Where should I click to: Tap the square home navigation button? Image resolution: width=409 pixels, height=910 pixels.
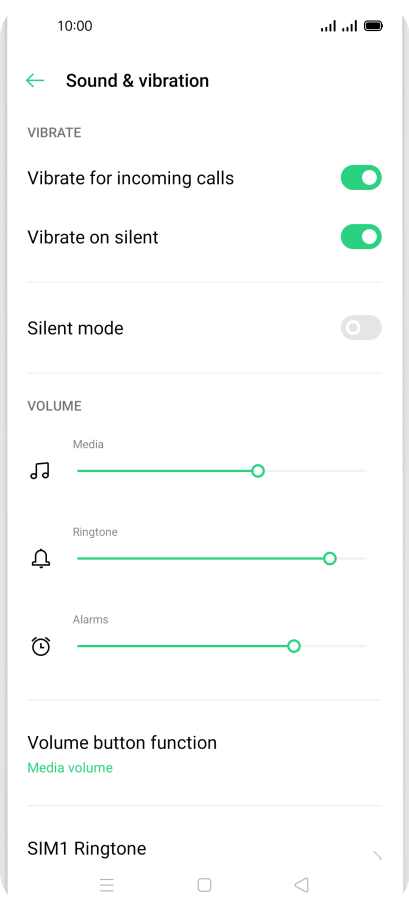(x=204, y=884)
